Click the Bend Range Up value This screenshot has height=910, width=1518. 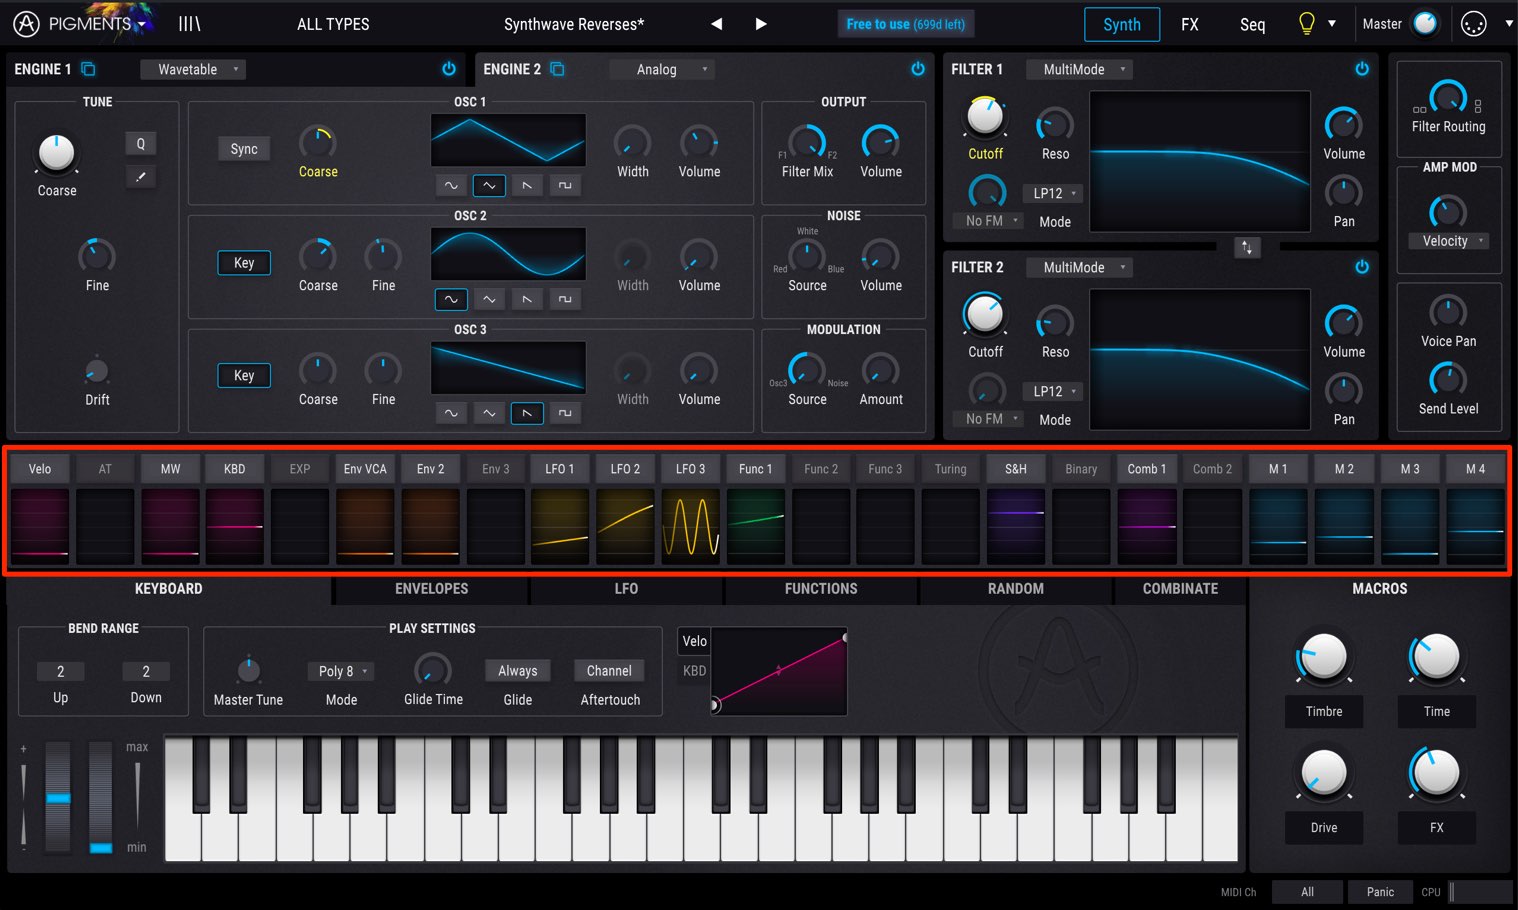[60, 671]
